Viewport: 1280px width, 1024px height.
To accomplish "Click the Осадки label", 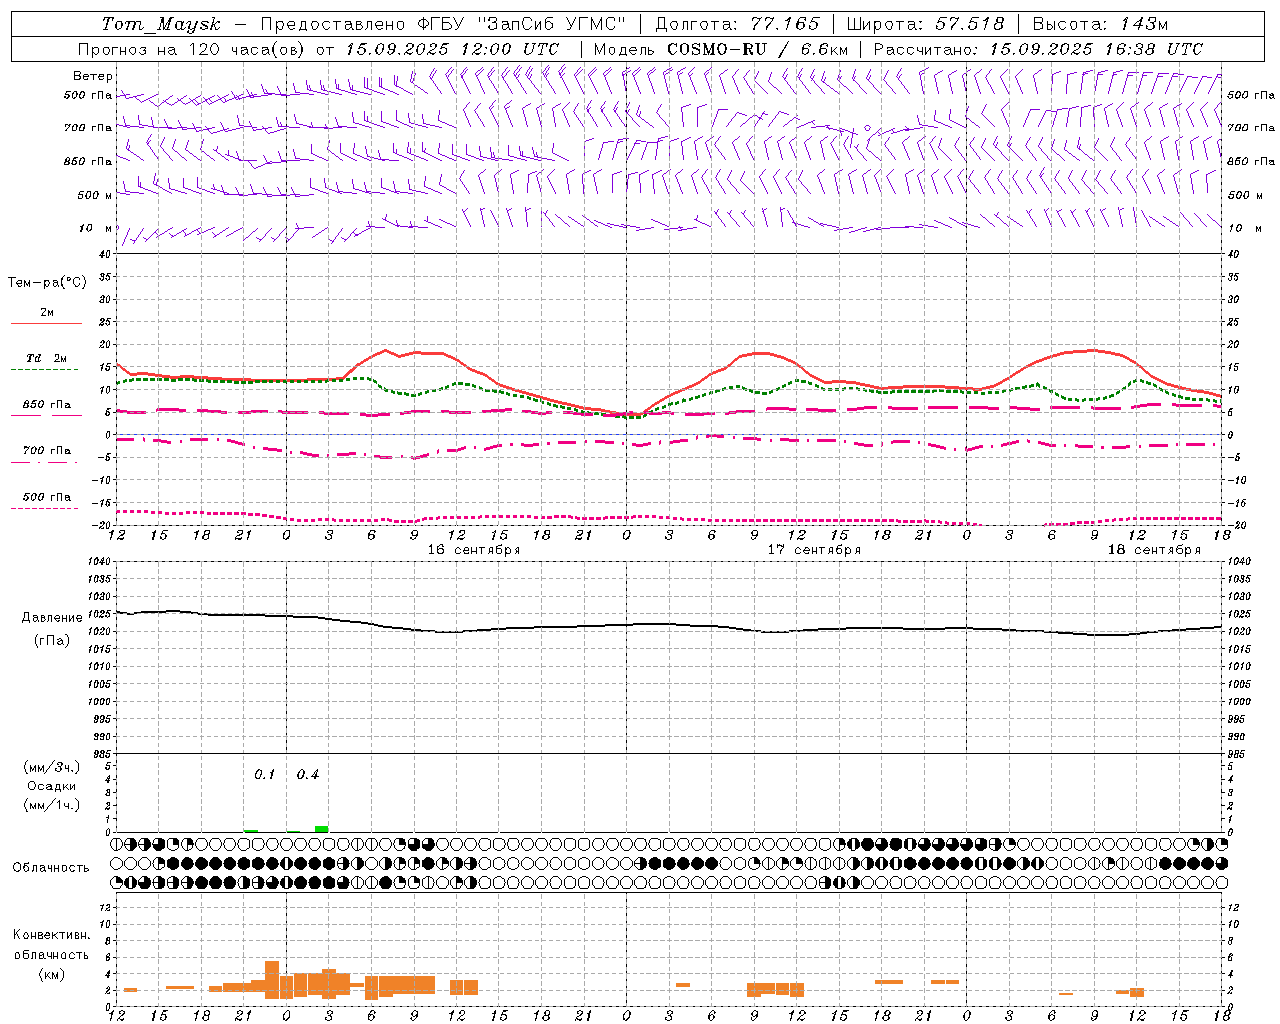I will coord(51,786).
